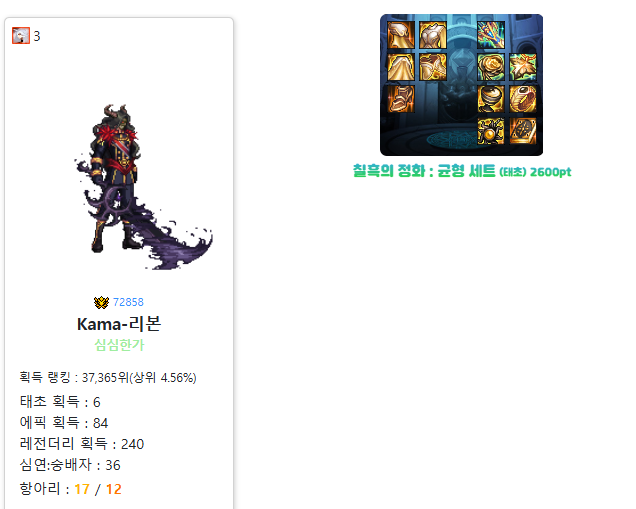Click the golden shoulder armor icon
Image resolution: width=636 pixels, height=509 pixels.
pyautogui.click(x=401, y=35)
